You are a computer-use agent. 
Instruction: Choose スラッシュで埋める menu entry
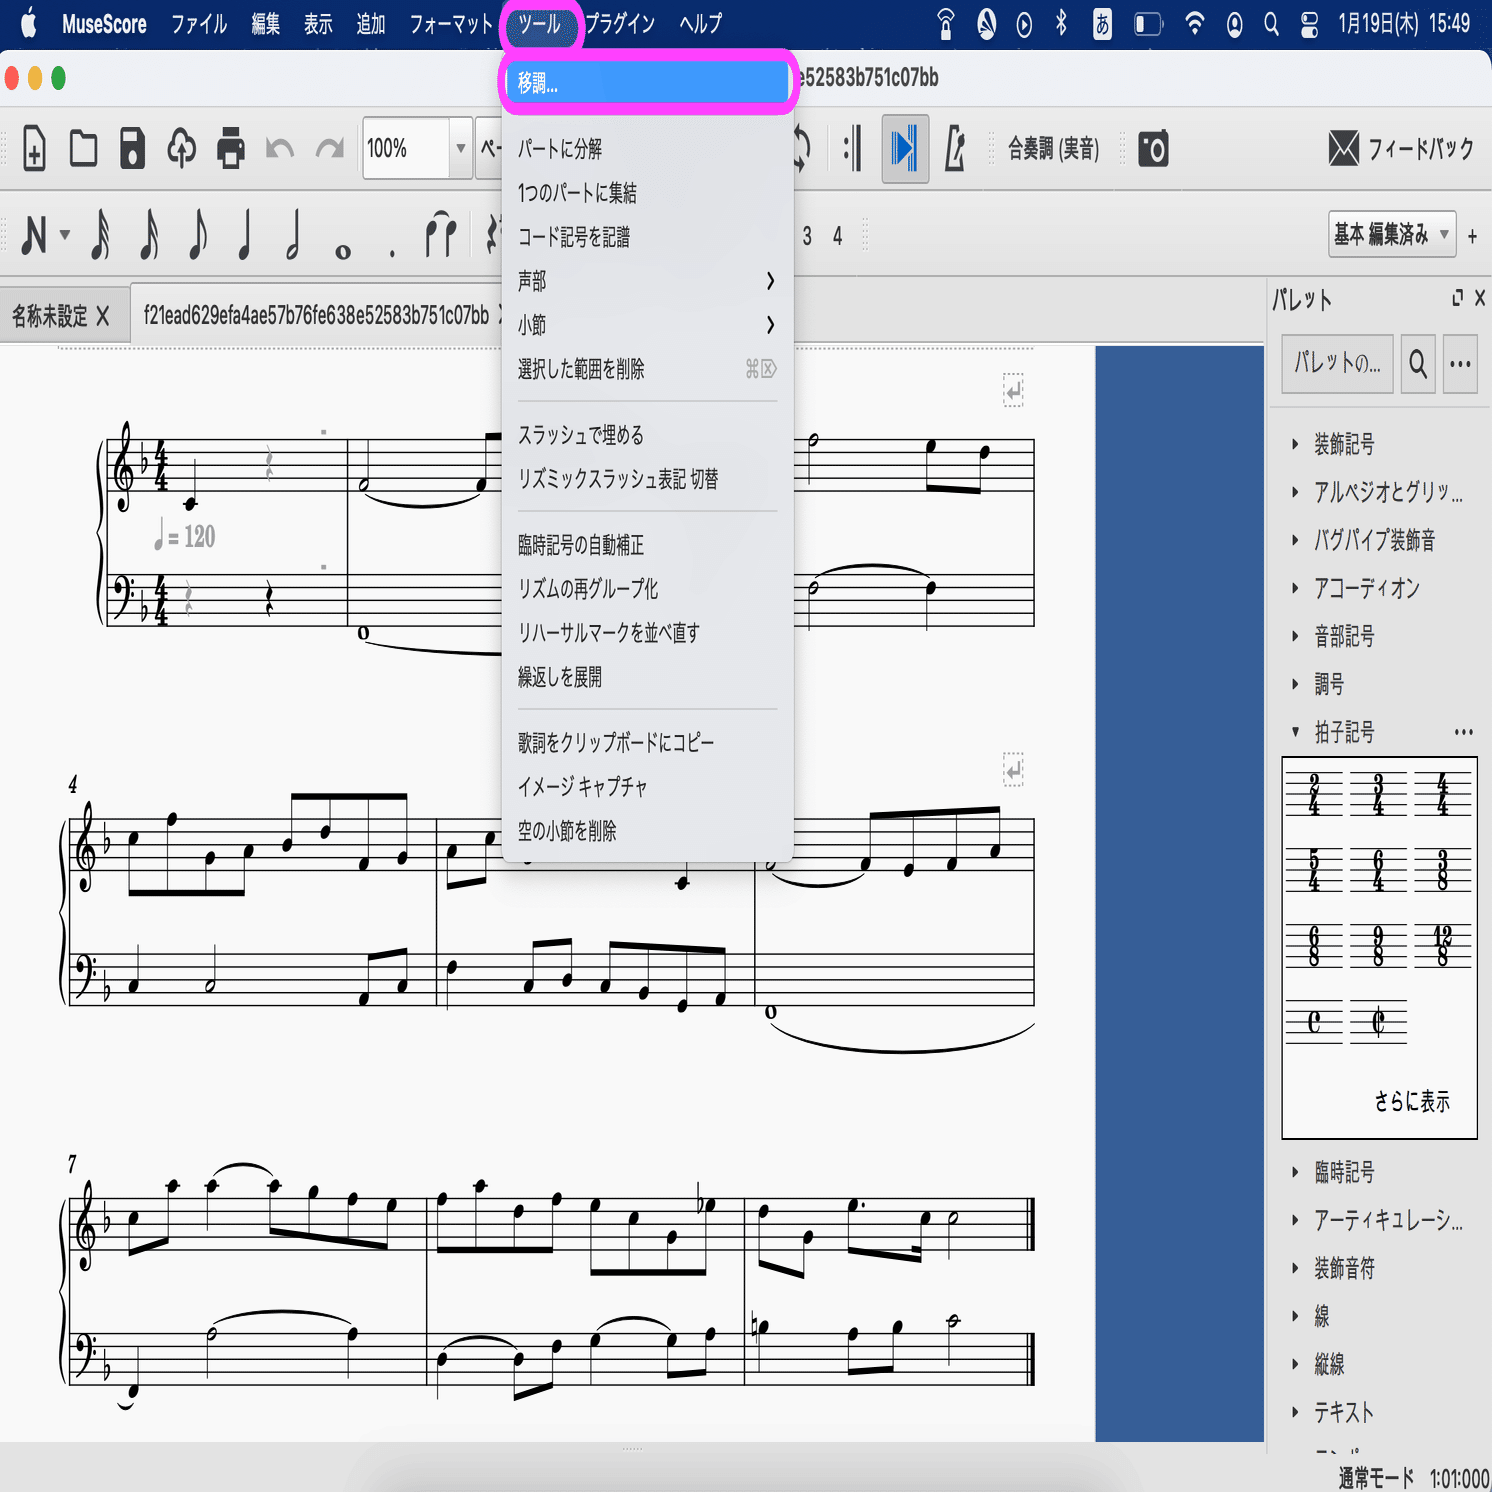647,435
